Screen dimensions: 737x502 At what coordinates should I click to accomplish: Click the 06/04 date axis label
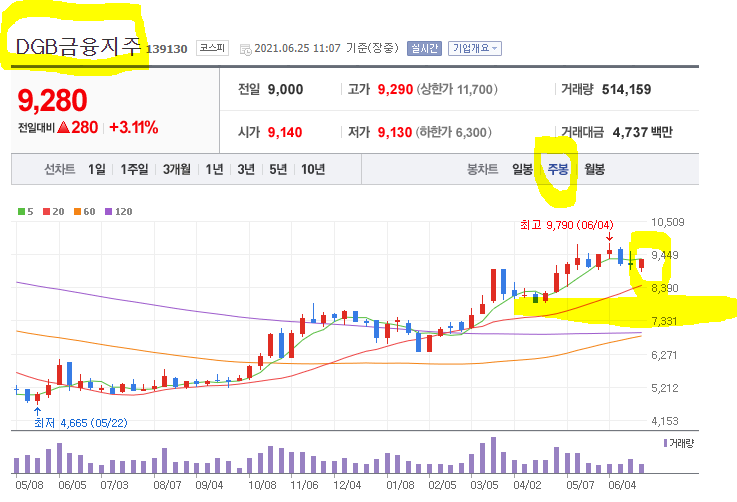tap(622, 485)
